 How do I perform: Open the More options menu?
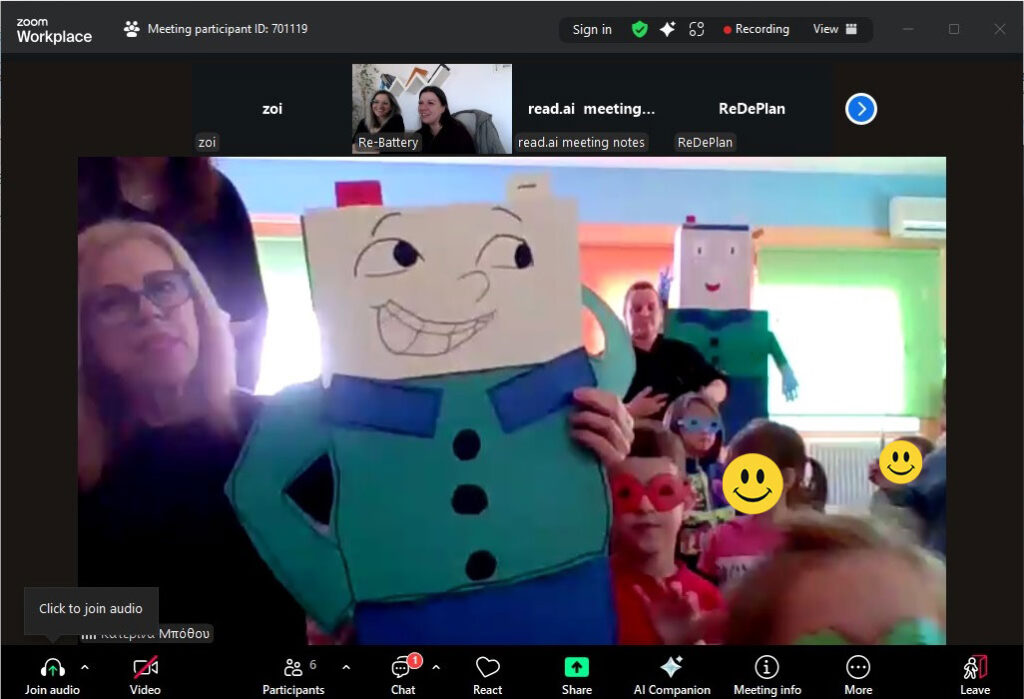click(858, 674)
